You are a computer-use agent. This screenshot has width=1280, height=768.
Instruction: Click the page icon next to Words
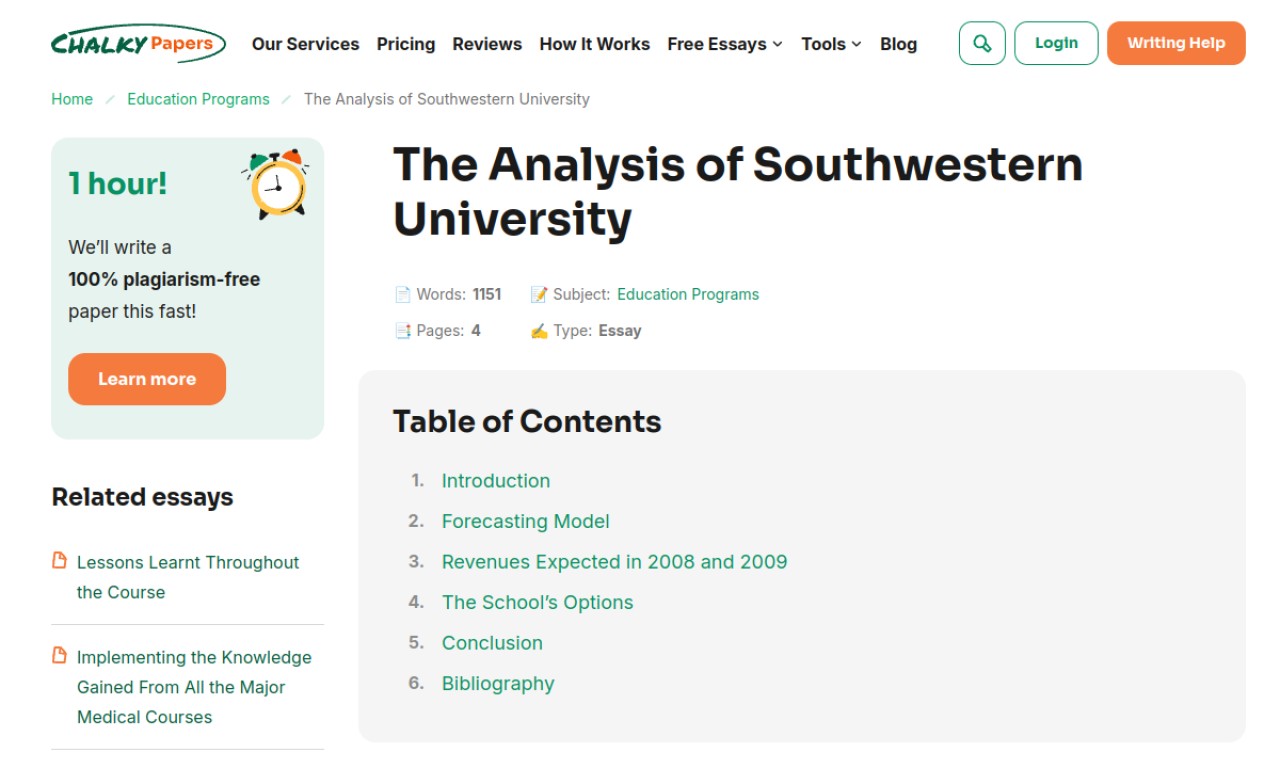[x=403, y=295]
